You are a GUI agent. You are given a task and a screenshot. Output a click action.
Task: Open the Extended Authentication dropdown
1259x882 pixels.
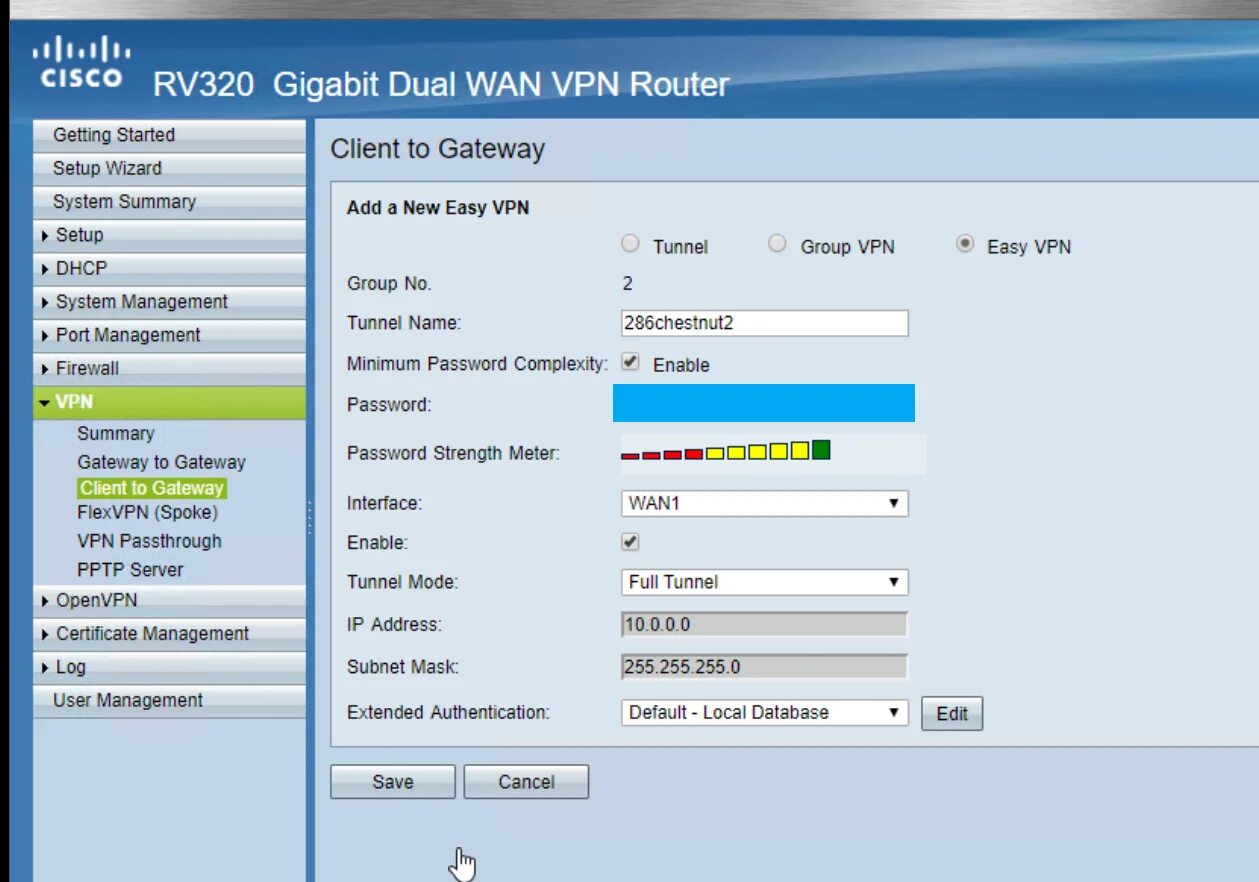pos(764,713)
